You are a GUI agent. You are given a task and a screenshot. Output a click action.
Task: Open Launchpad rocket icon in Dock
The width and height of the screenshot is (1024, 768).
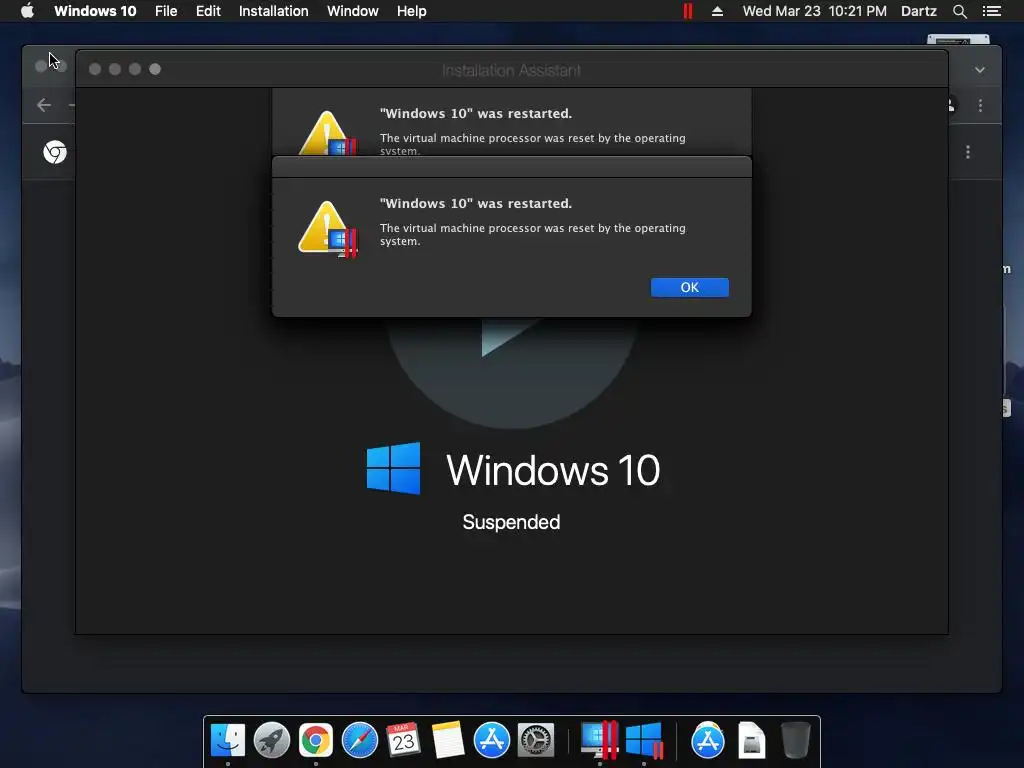[x=272, y=741]
